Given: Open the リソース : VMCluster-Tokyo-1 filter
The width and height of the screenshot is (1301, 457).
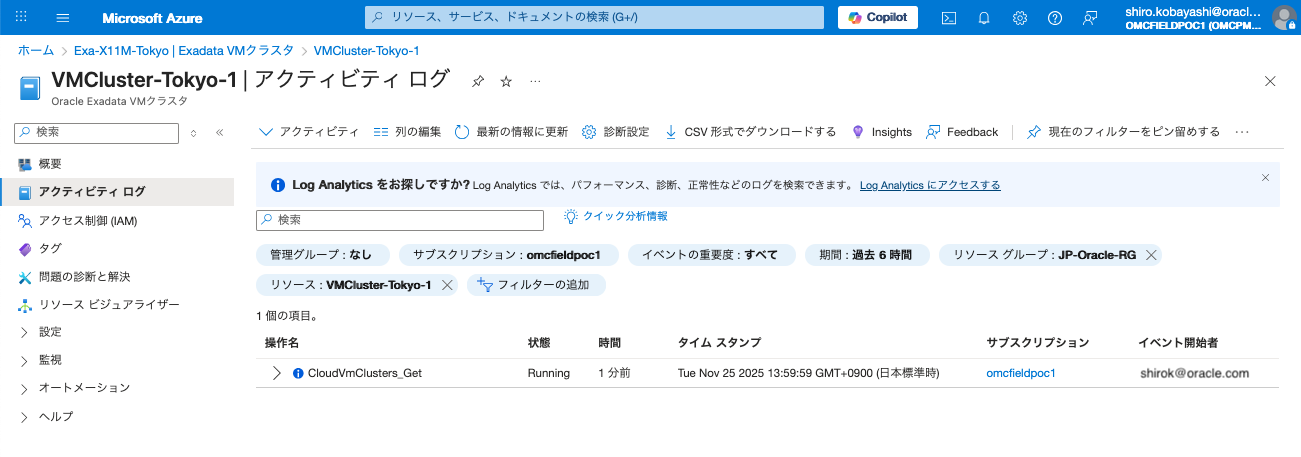Looking at the screenshot, I should tap(350, 285).
